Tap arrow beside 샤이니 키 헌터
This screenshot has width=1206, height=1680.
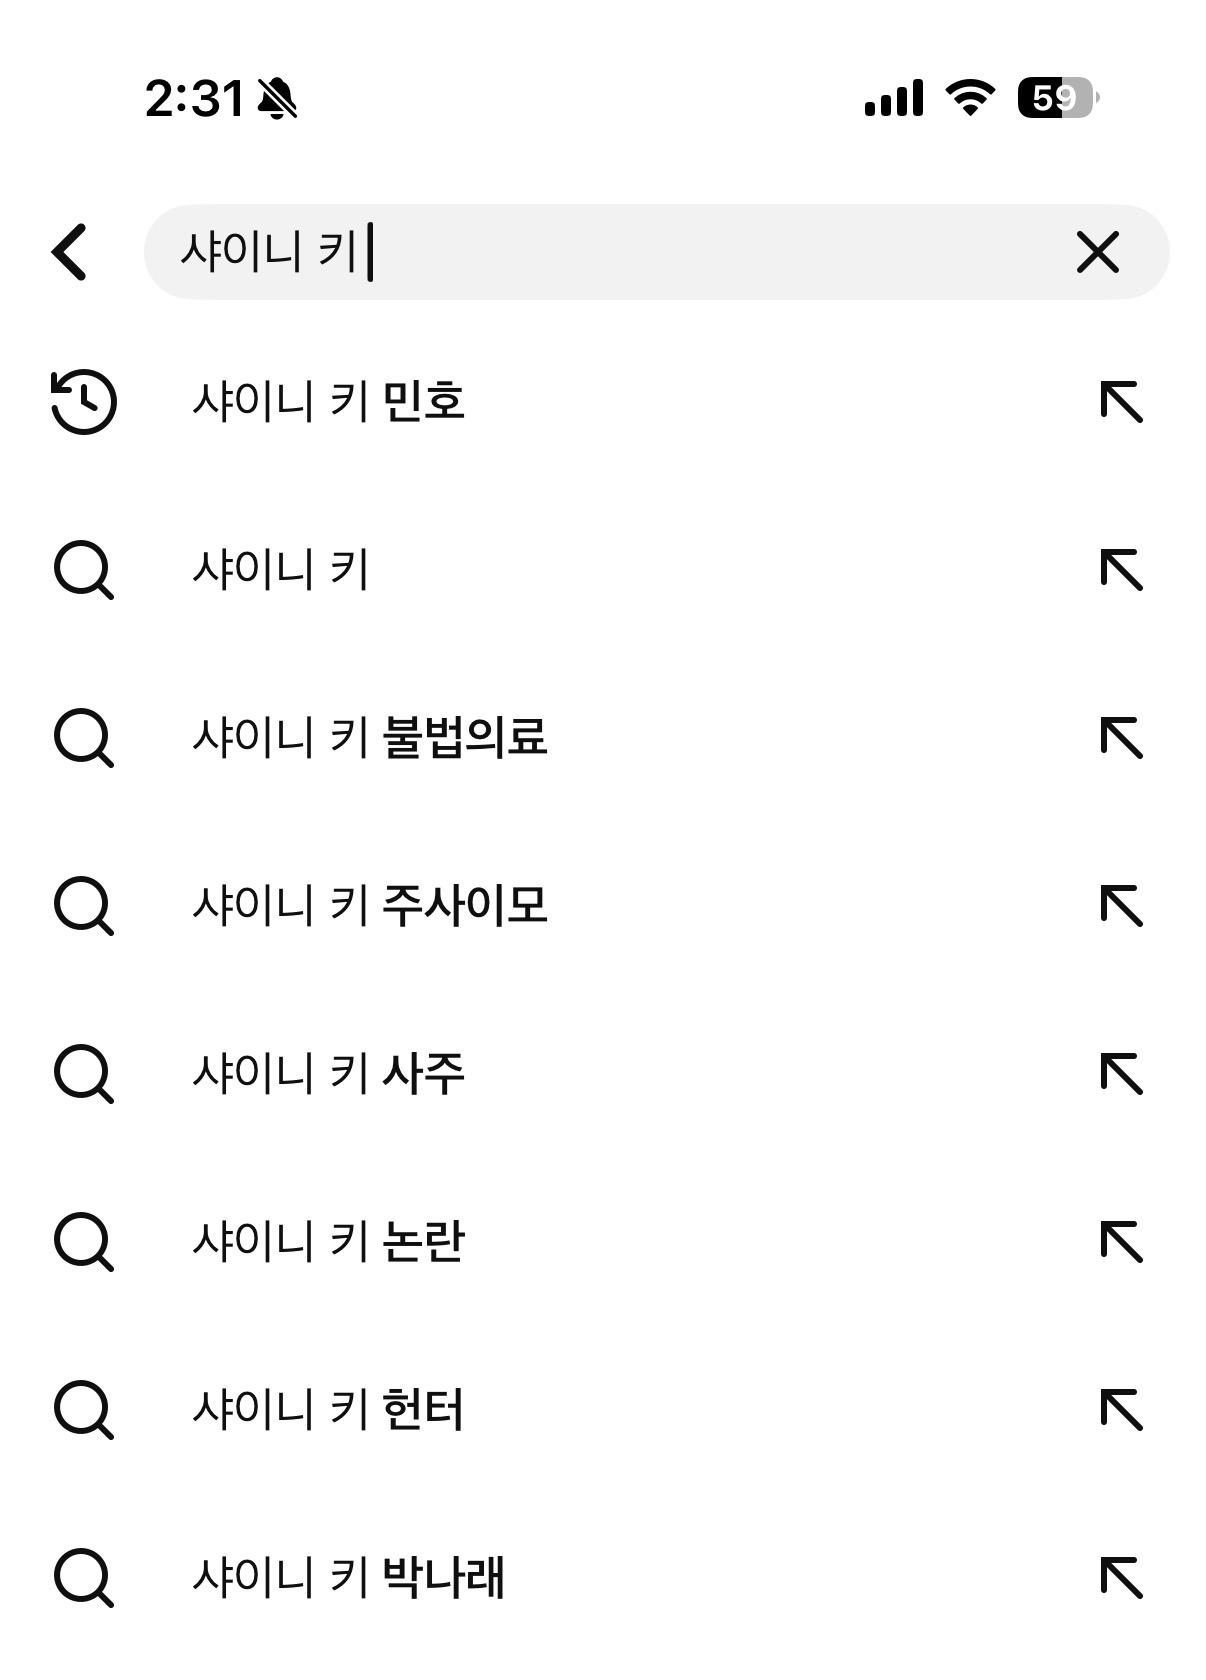click(1121, 1410)
